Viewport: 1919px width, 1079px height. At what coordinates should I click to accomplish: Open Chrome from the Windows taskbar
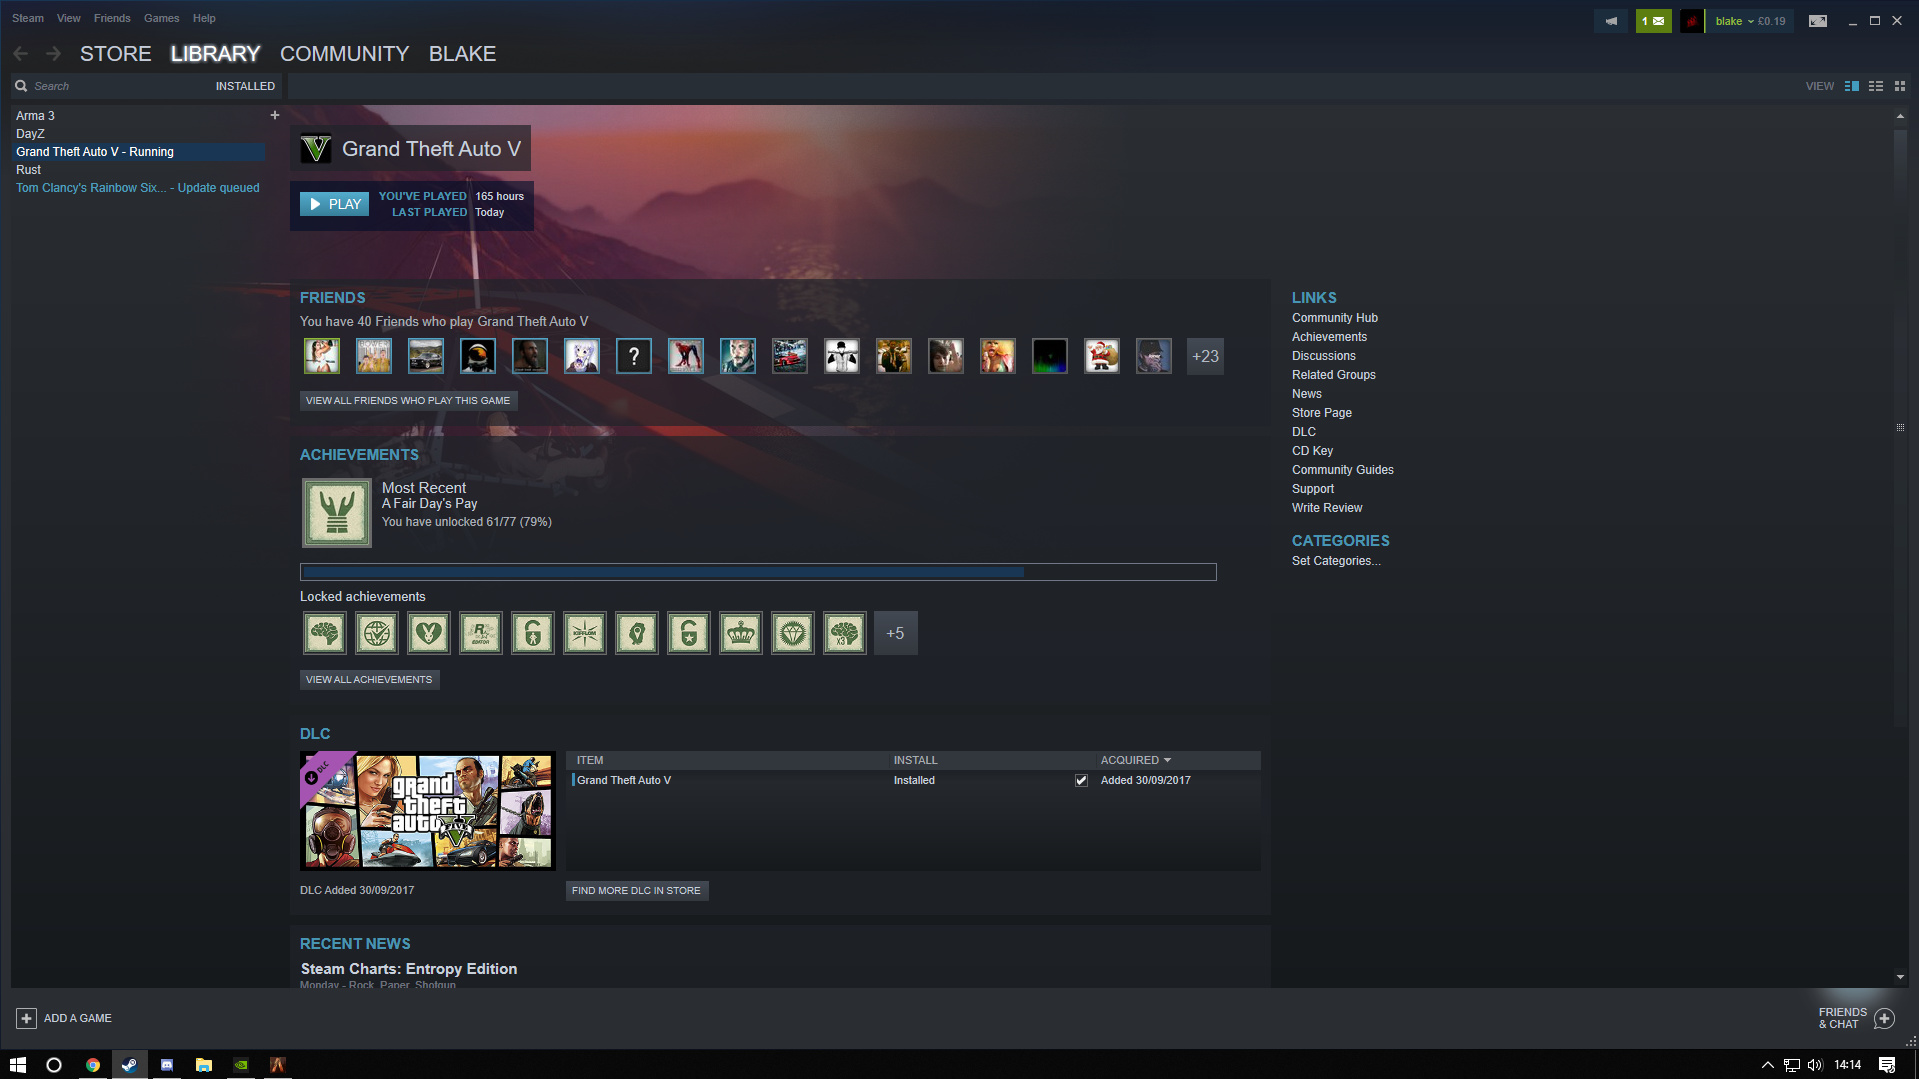92,1065
